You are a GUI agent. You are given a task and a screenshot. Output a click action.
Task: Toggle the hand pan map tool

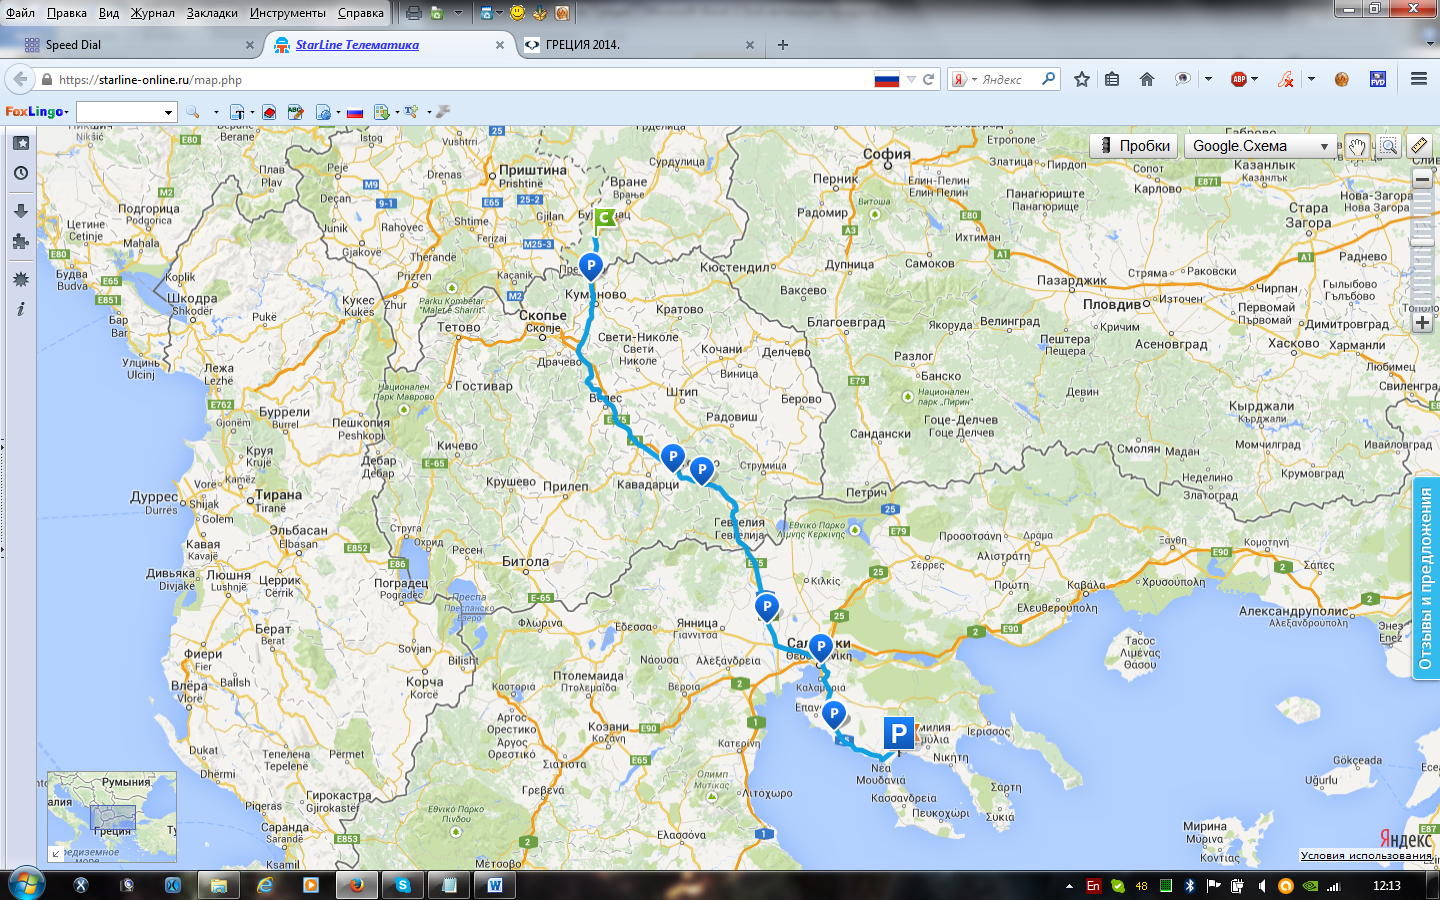pos(1356,146)
